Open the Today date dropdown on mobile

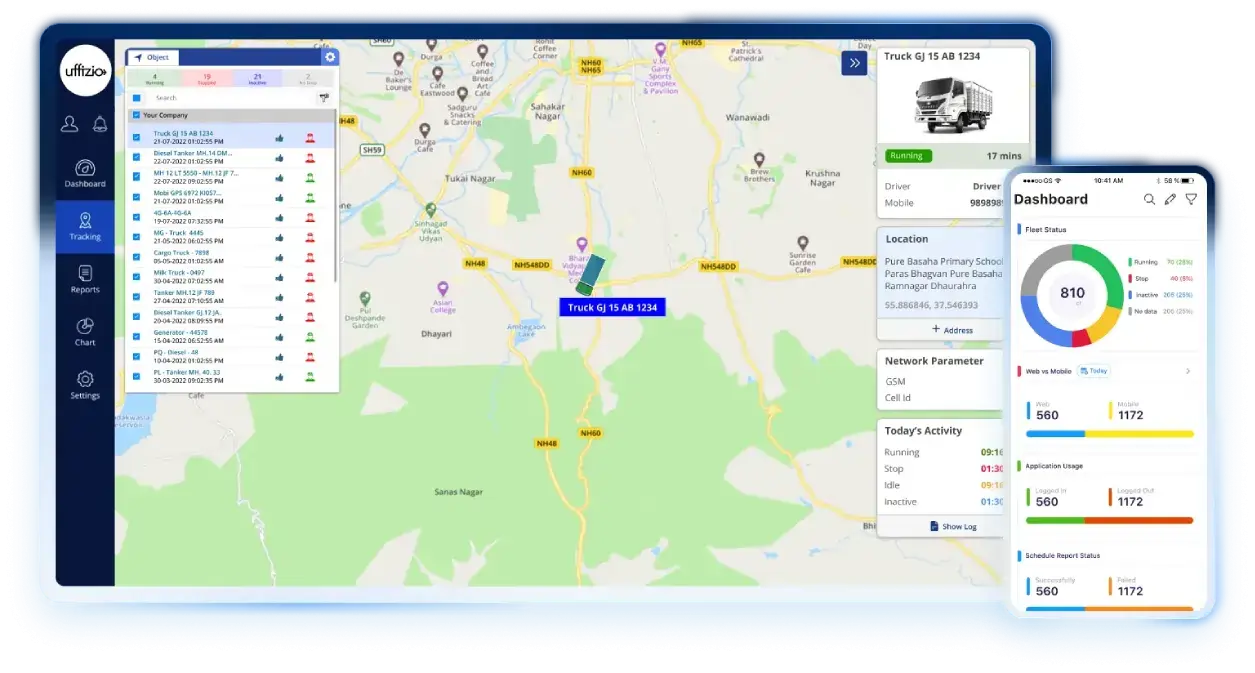point(1094,371)
